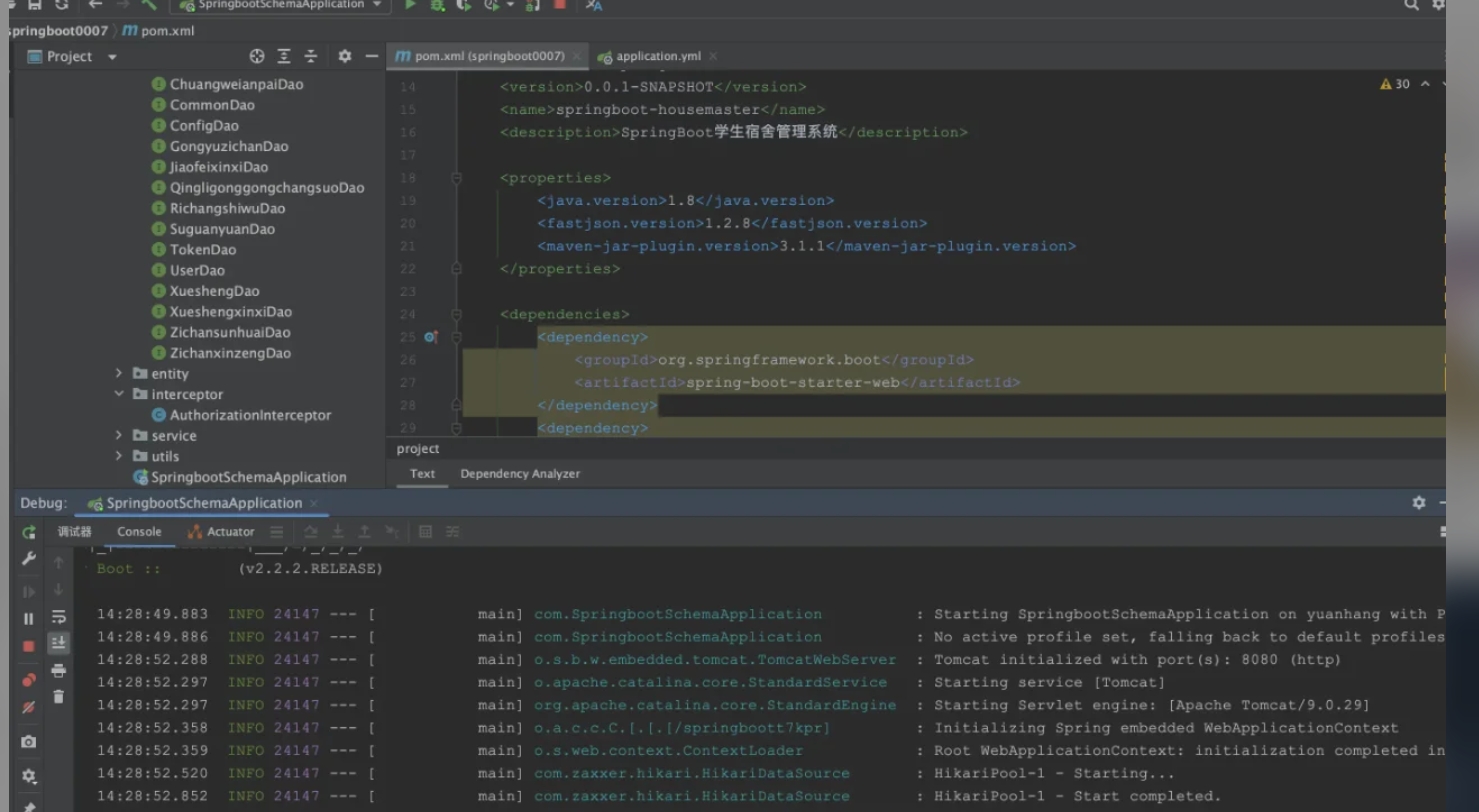
Task: Open SpringbootSchemaApplication run configuration dropdown
Action: tap(279, 5)
